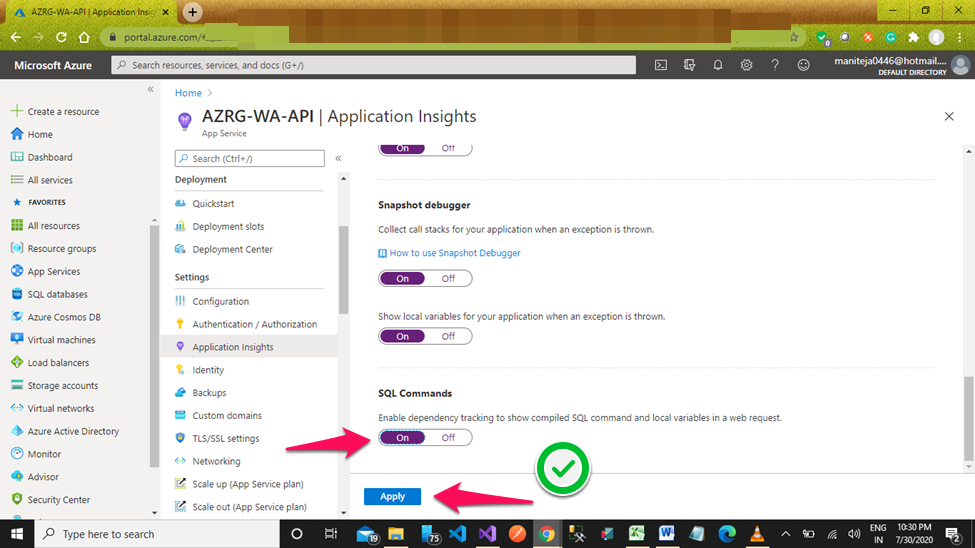Open a new browser tab

(x=193, y=12)
